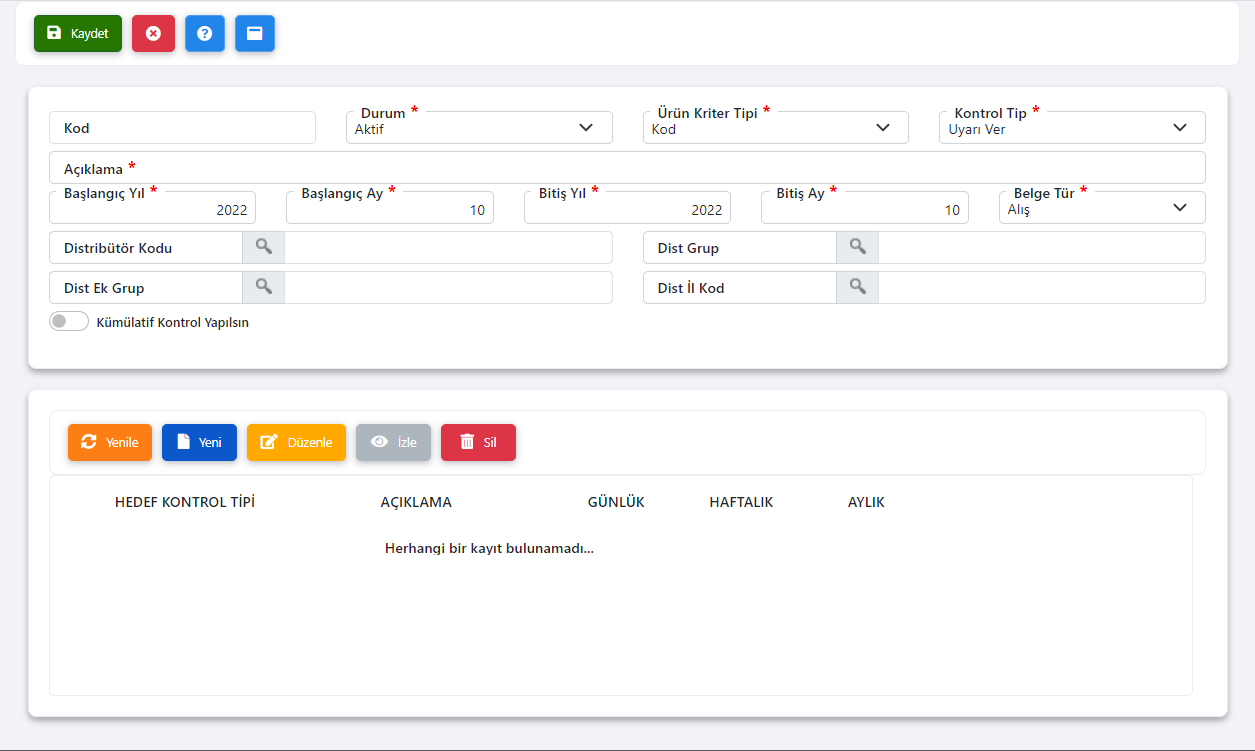The width and height of the screenshot is (1255, 751).
Task: Open help with the question mark icon
Action: tap(205, 33)
